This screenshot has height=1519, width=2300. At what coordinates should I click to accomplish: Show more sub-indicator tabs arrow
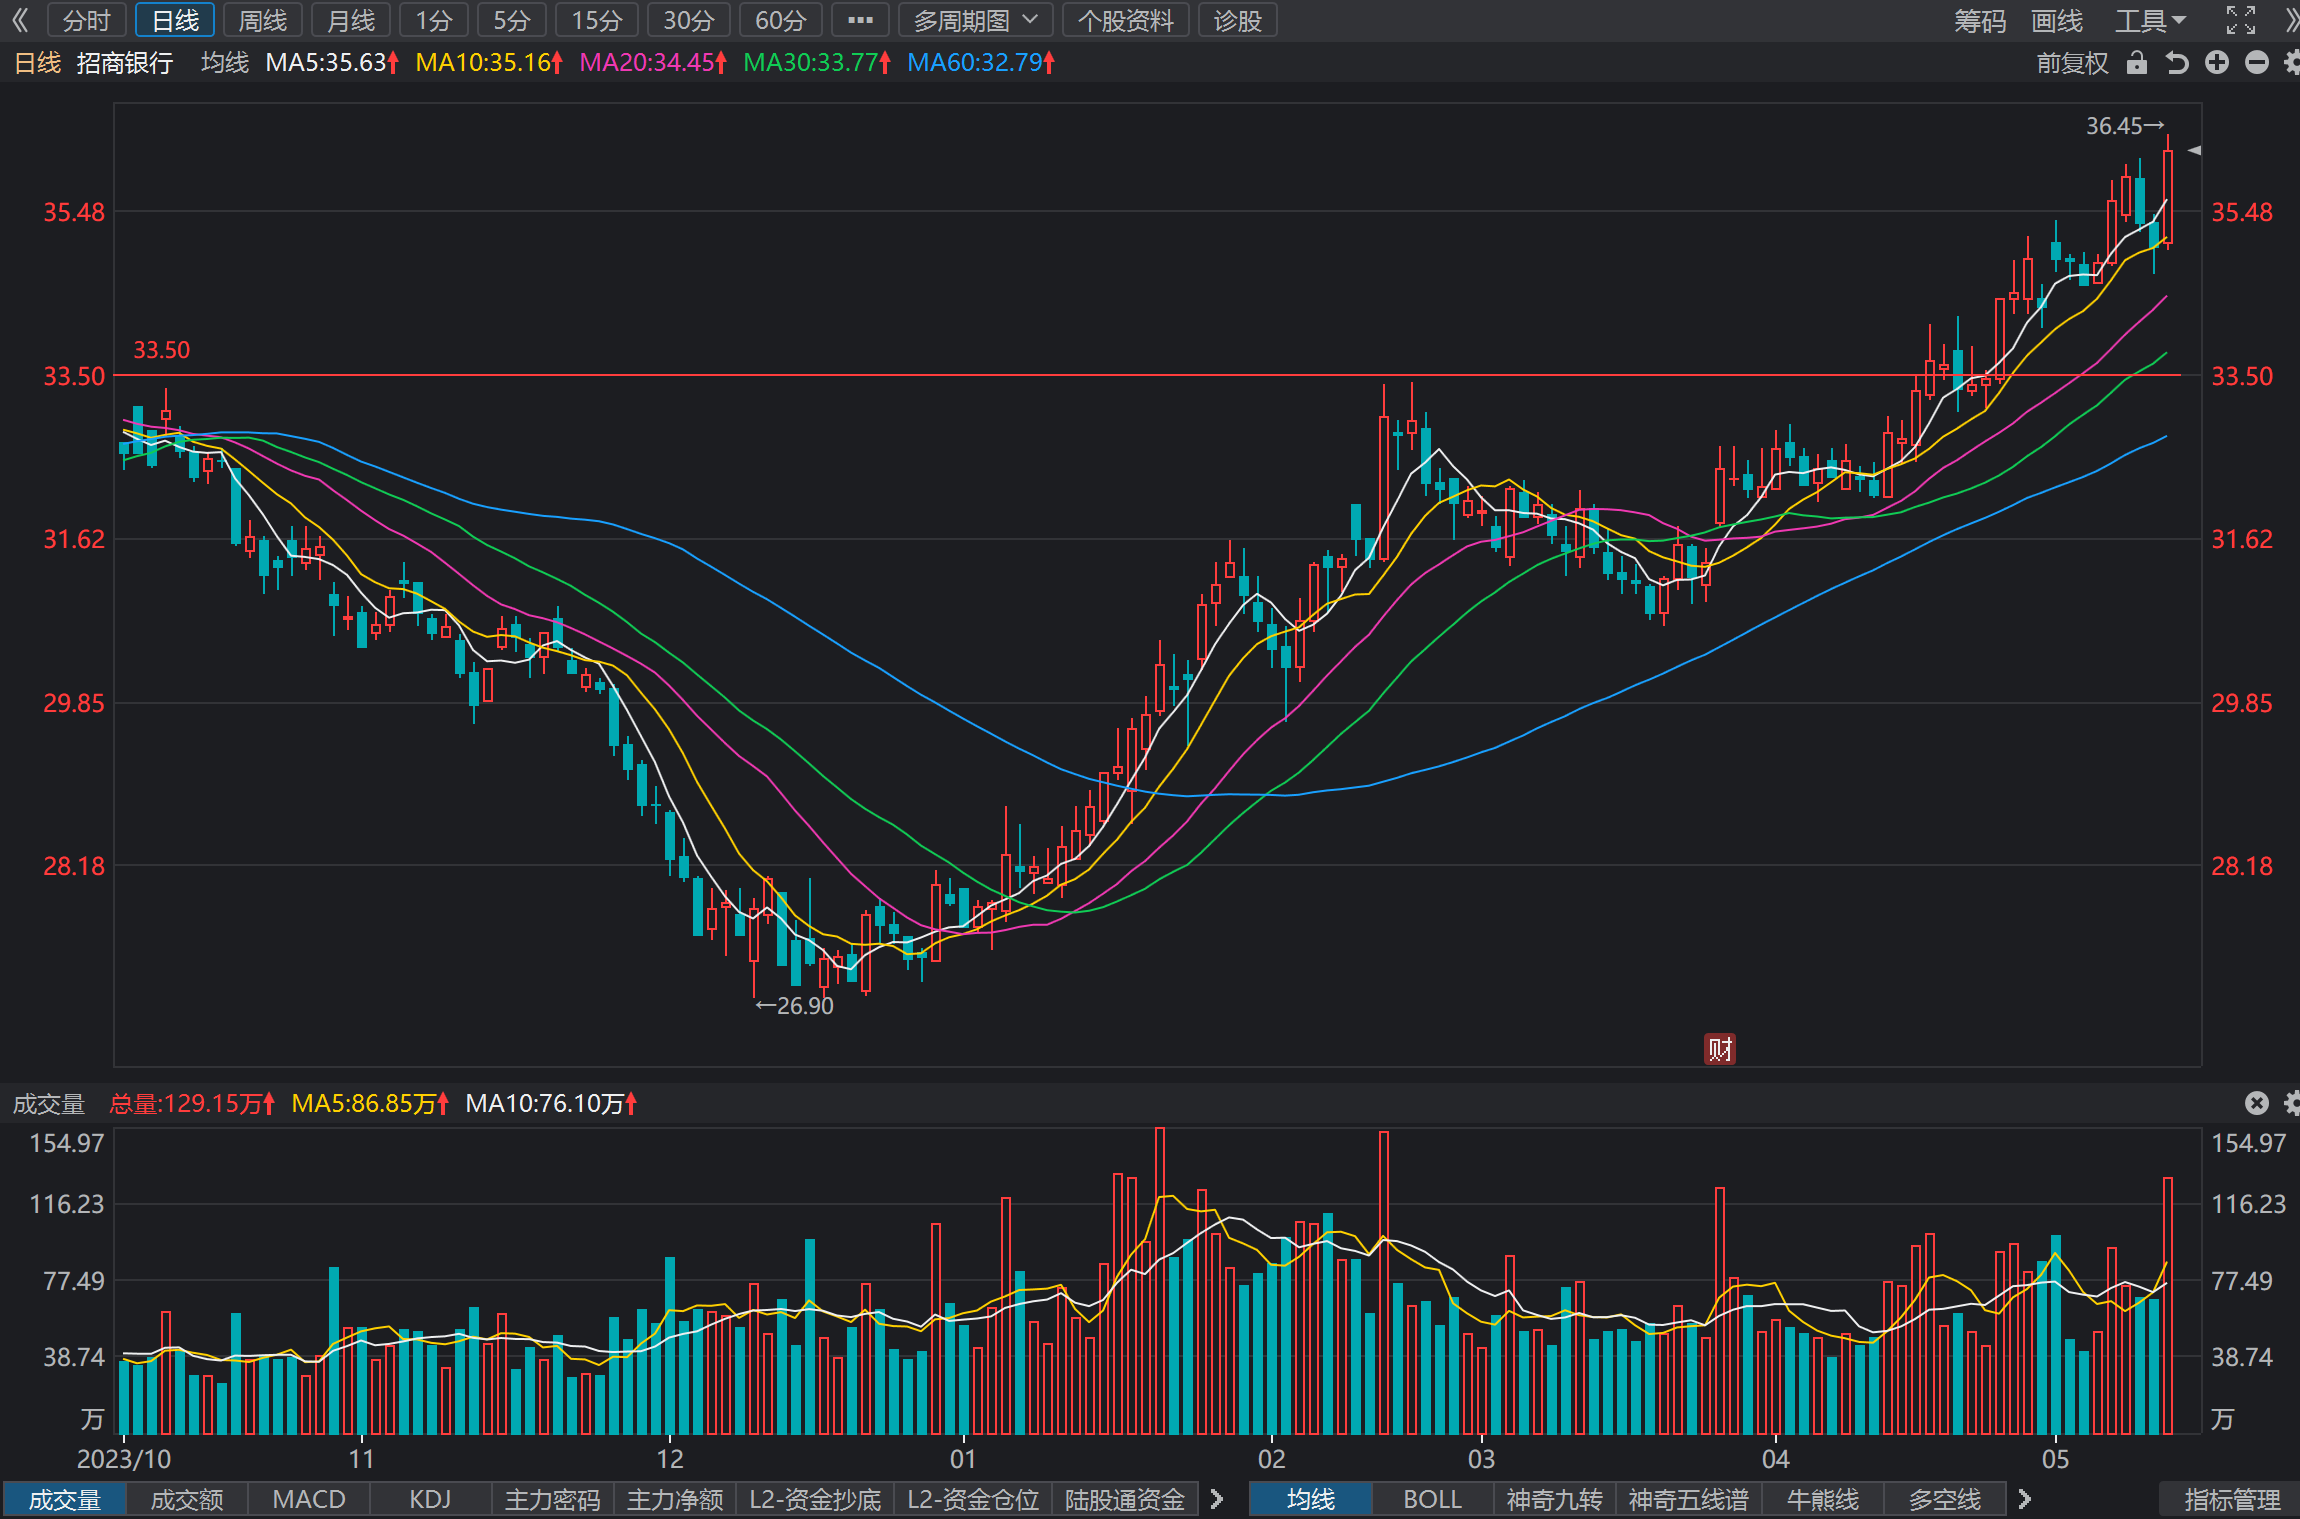1217,1499
